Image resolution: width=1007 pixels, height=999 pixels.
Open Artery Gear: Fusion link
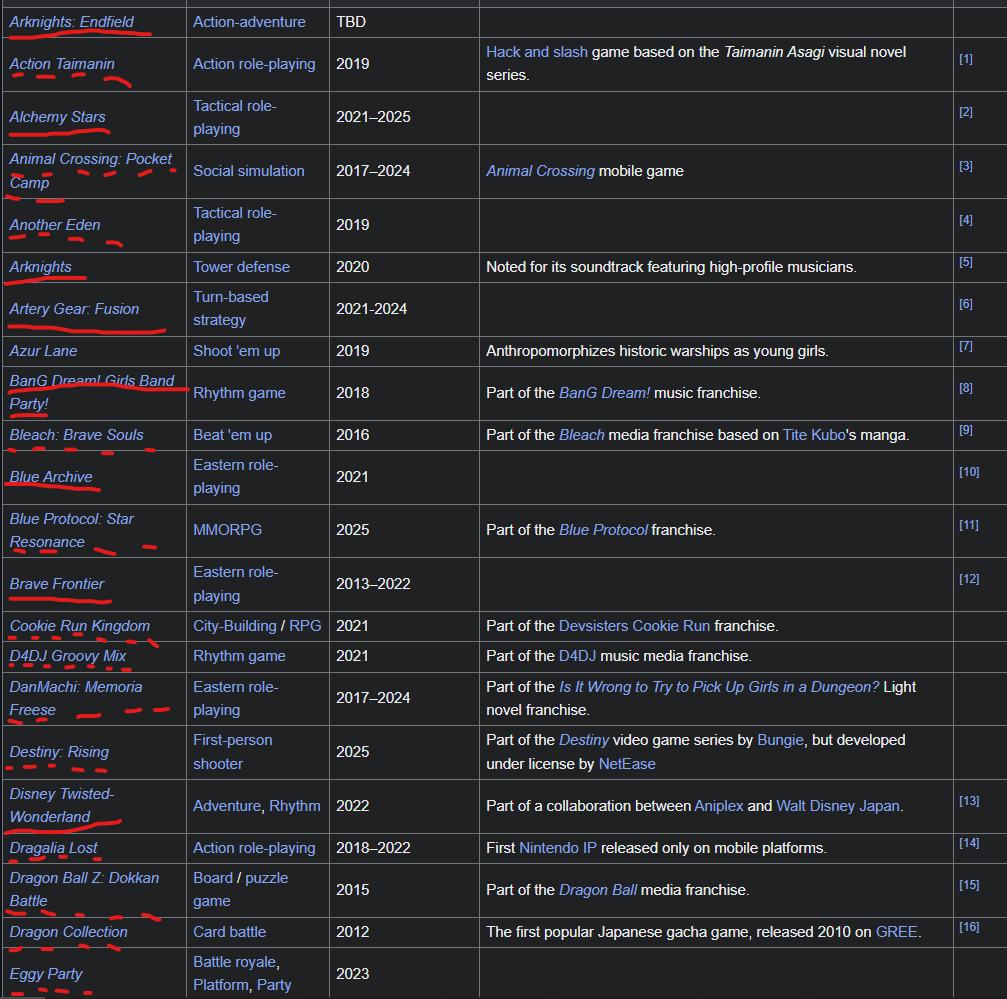(x=74, y=309)
